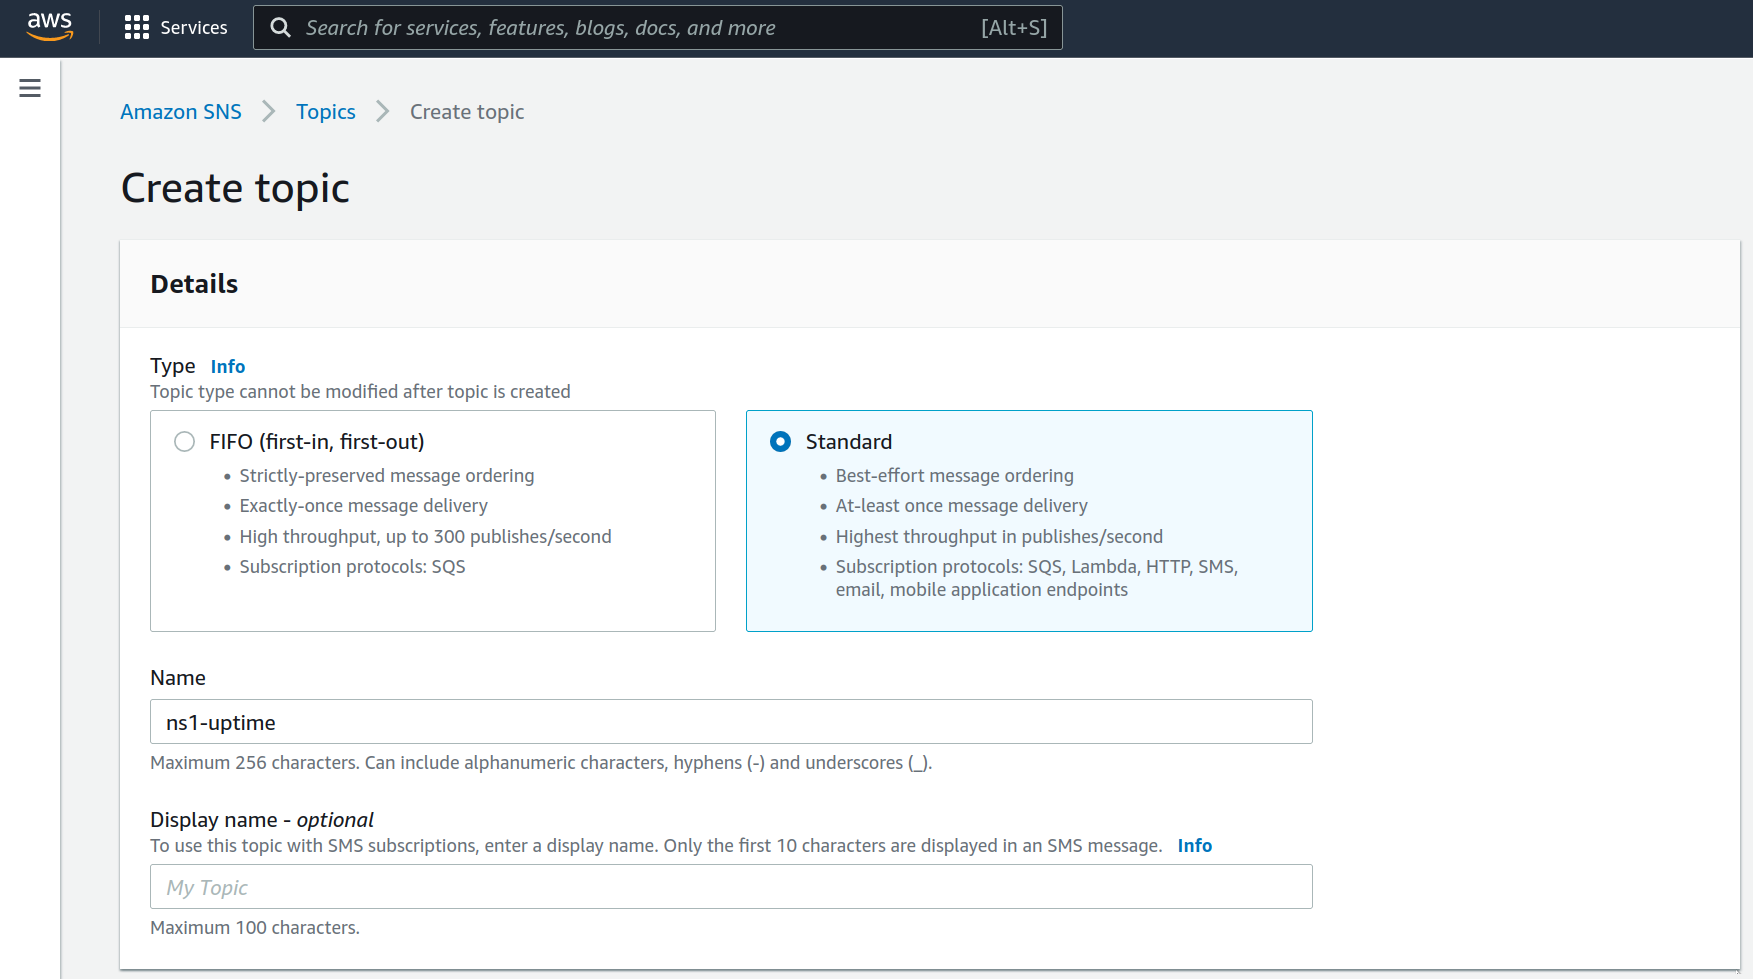Click 'High throughput, up to 300 publishes/second' text
The height and width of the screenshot is (979, 1753).
426,537
